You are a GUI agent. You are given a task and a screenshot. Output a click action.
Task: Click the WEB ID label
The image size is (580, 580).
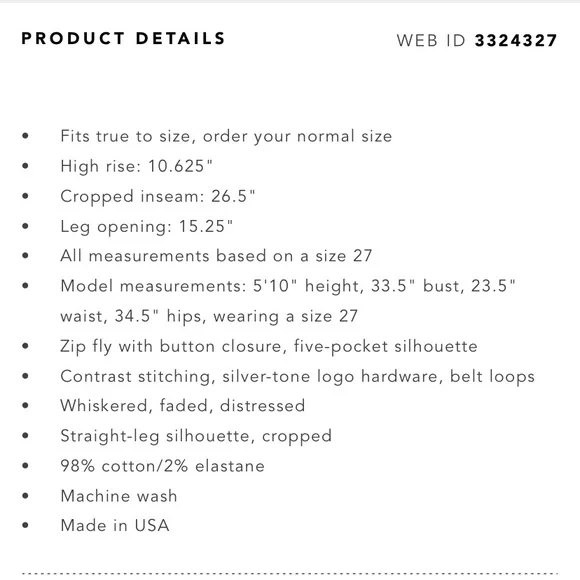[431, 40]
